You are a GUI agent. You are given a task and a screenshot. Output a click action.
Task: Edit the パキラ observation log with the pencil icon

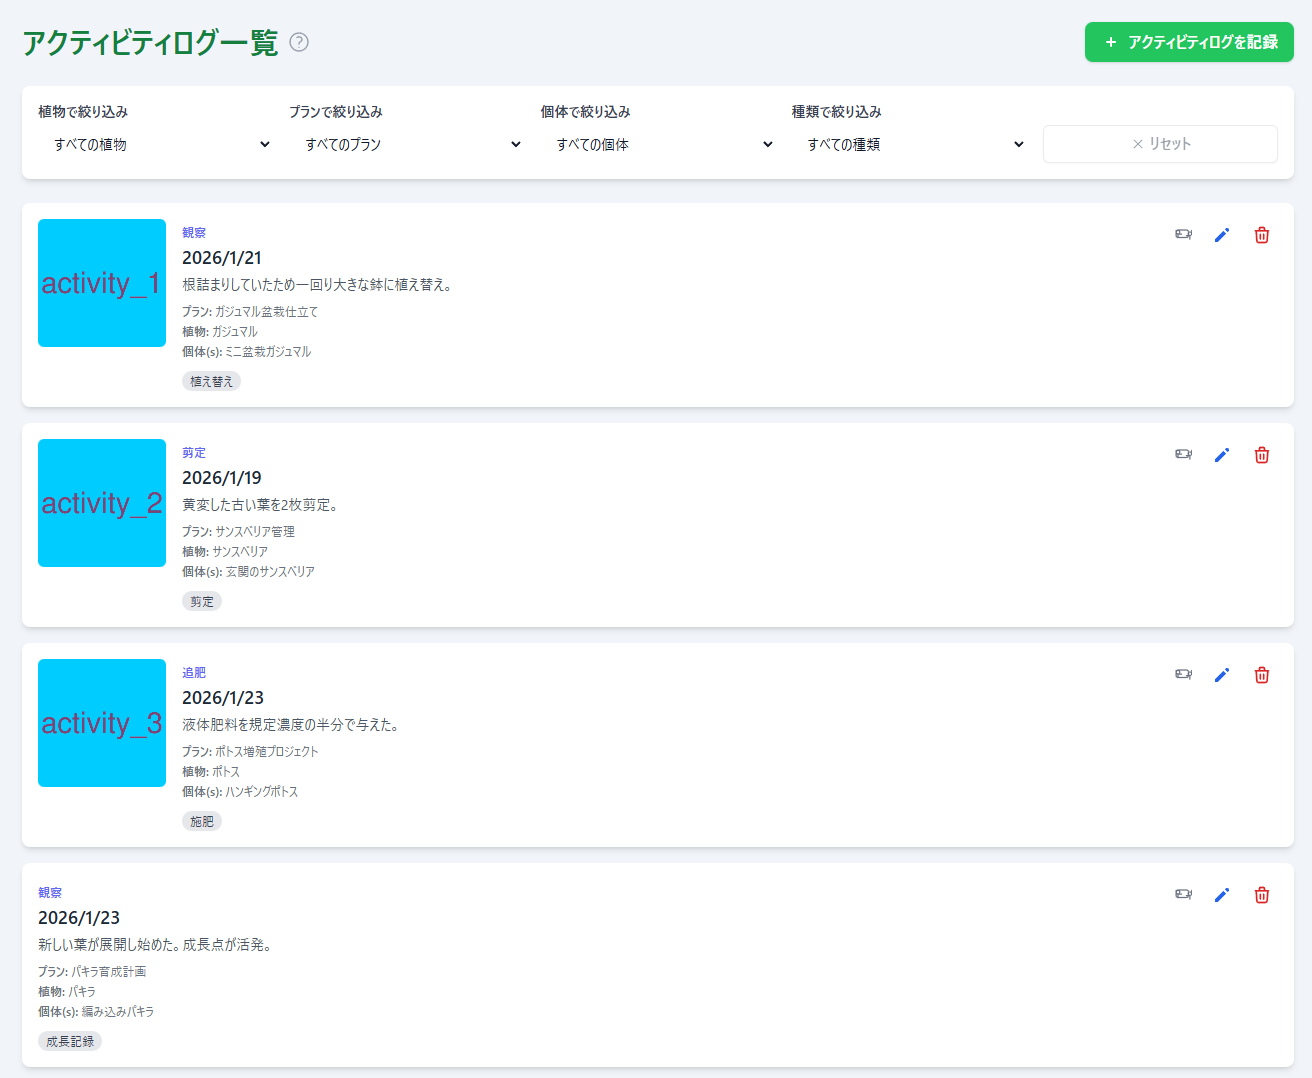(1222, 895)
